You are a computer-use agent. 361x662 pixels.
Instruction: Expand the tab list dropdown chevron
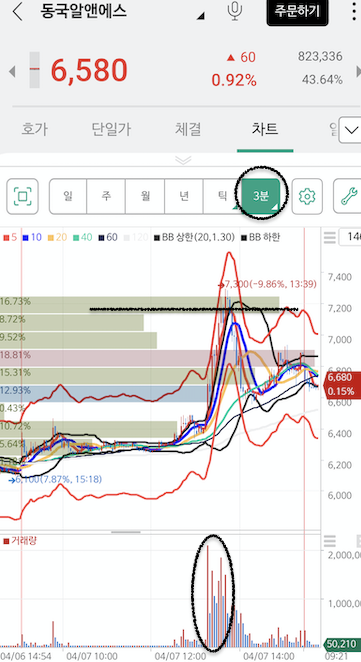point(350,130)
